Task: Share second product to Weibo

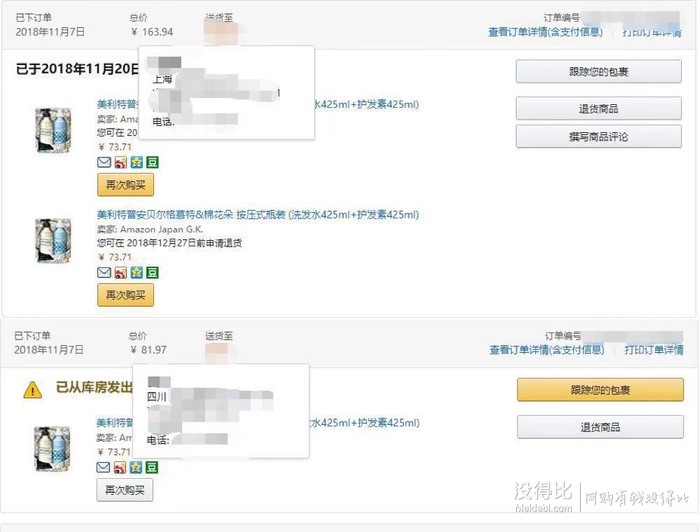Action: coord(121,272)
